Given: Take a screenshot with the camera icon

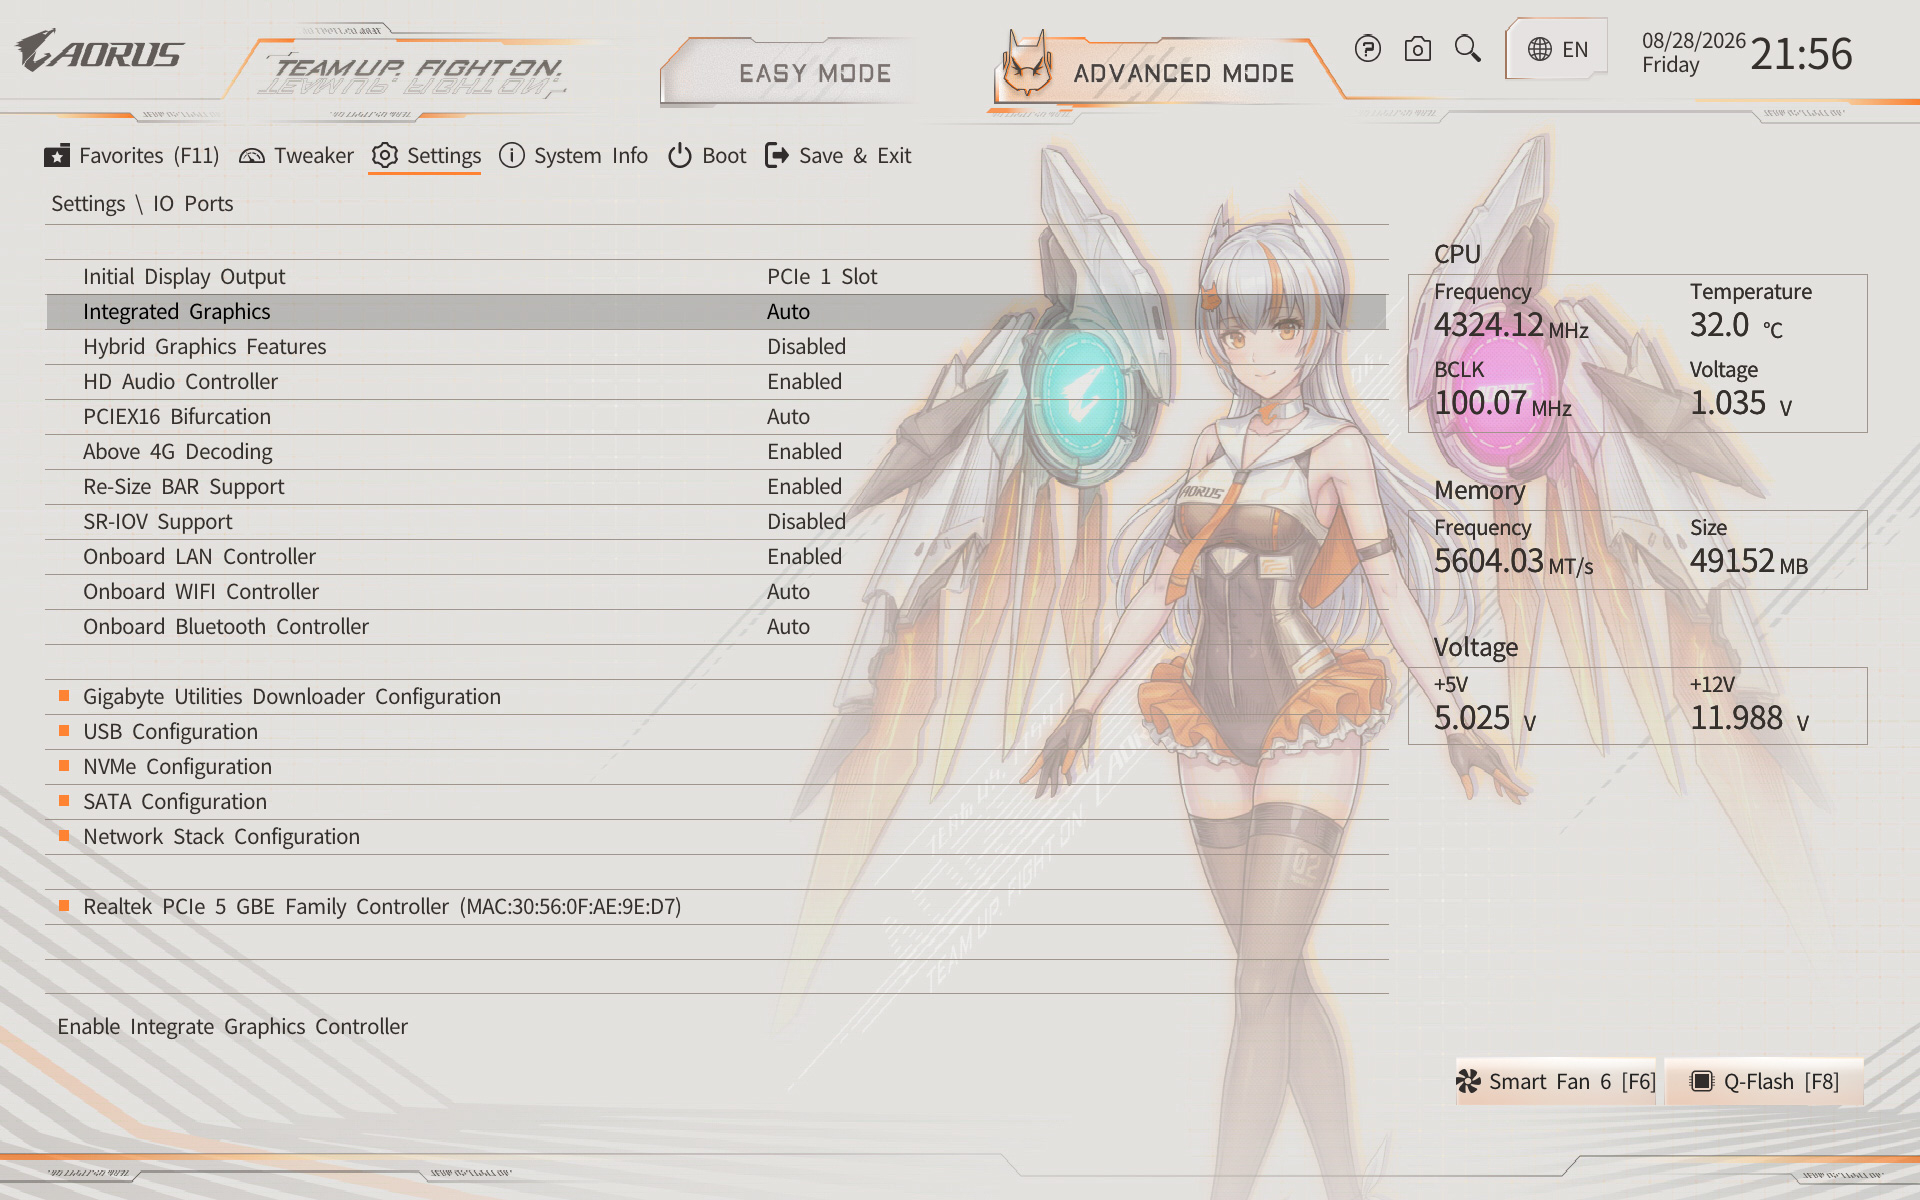Looking at the screenshot, I should [1417, 49].
